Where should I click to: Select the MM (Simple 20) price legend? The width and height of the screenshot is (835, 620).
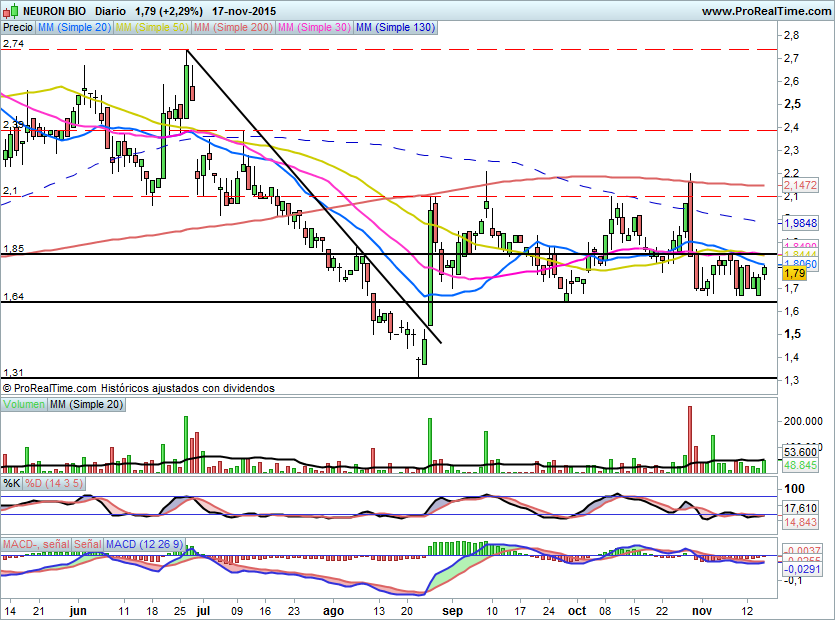click(75, 28)
